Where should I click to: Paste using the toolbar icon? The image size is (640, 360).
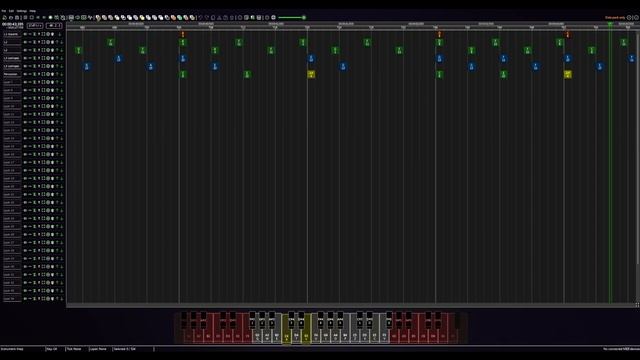pos(225,18)
